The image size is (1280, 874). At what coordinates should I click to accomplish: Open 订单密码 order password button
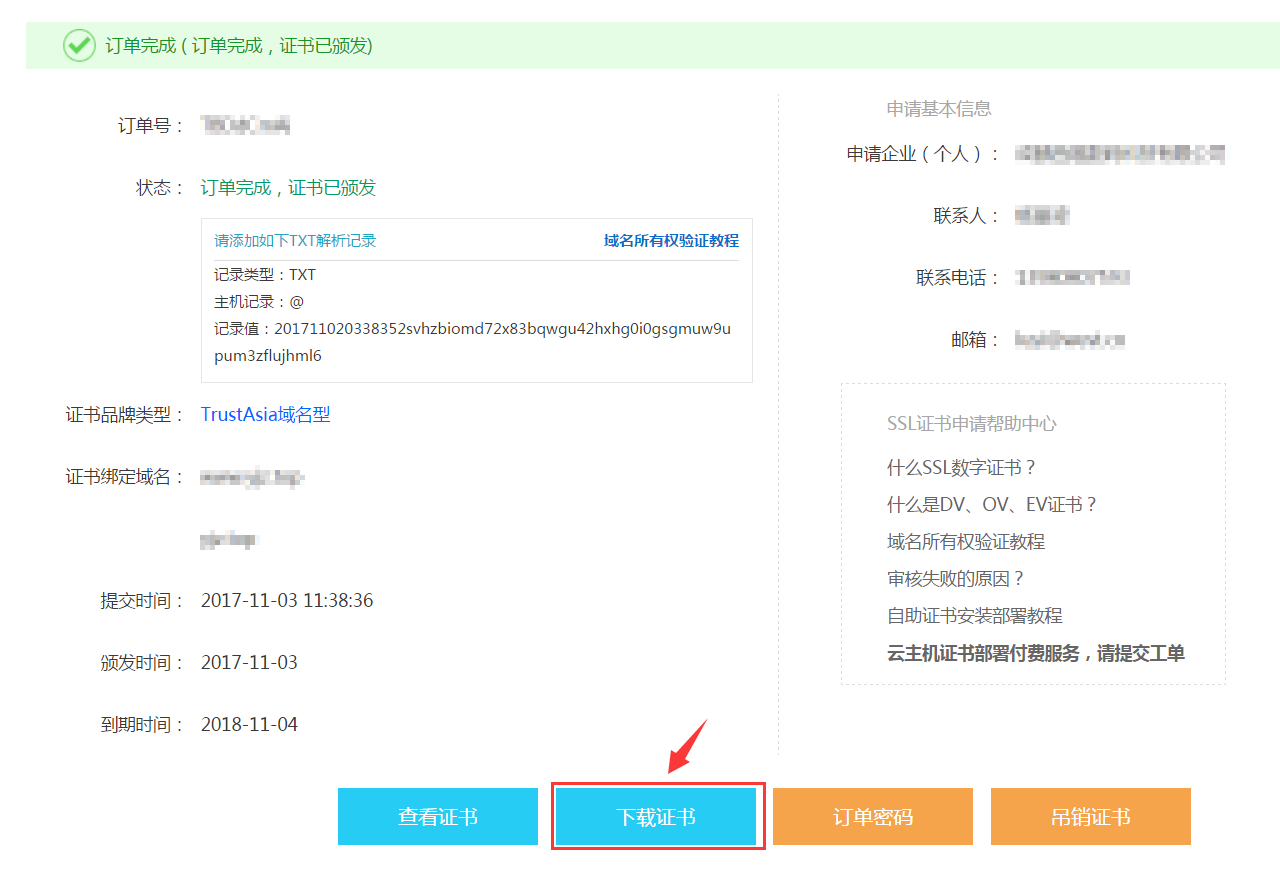pos(873,816)
